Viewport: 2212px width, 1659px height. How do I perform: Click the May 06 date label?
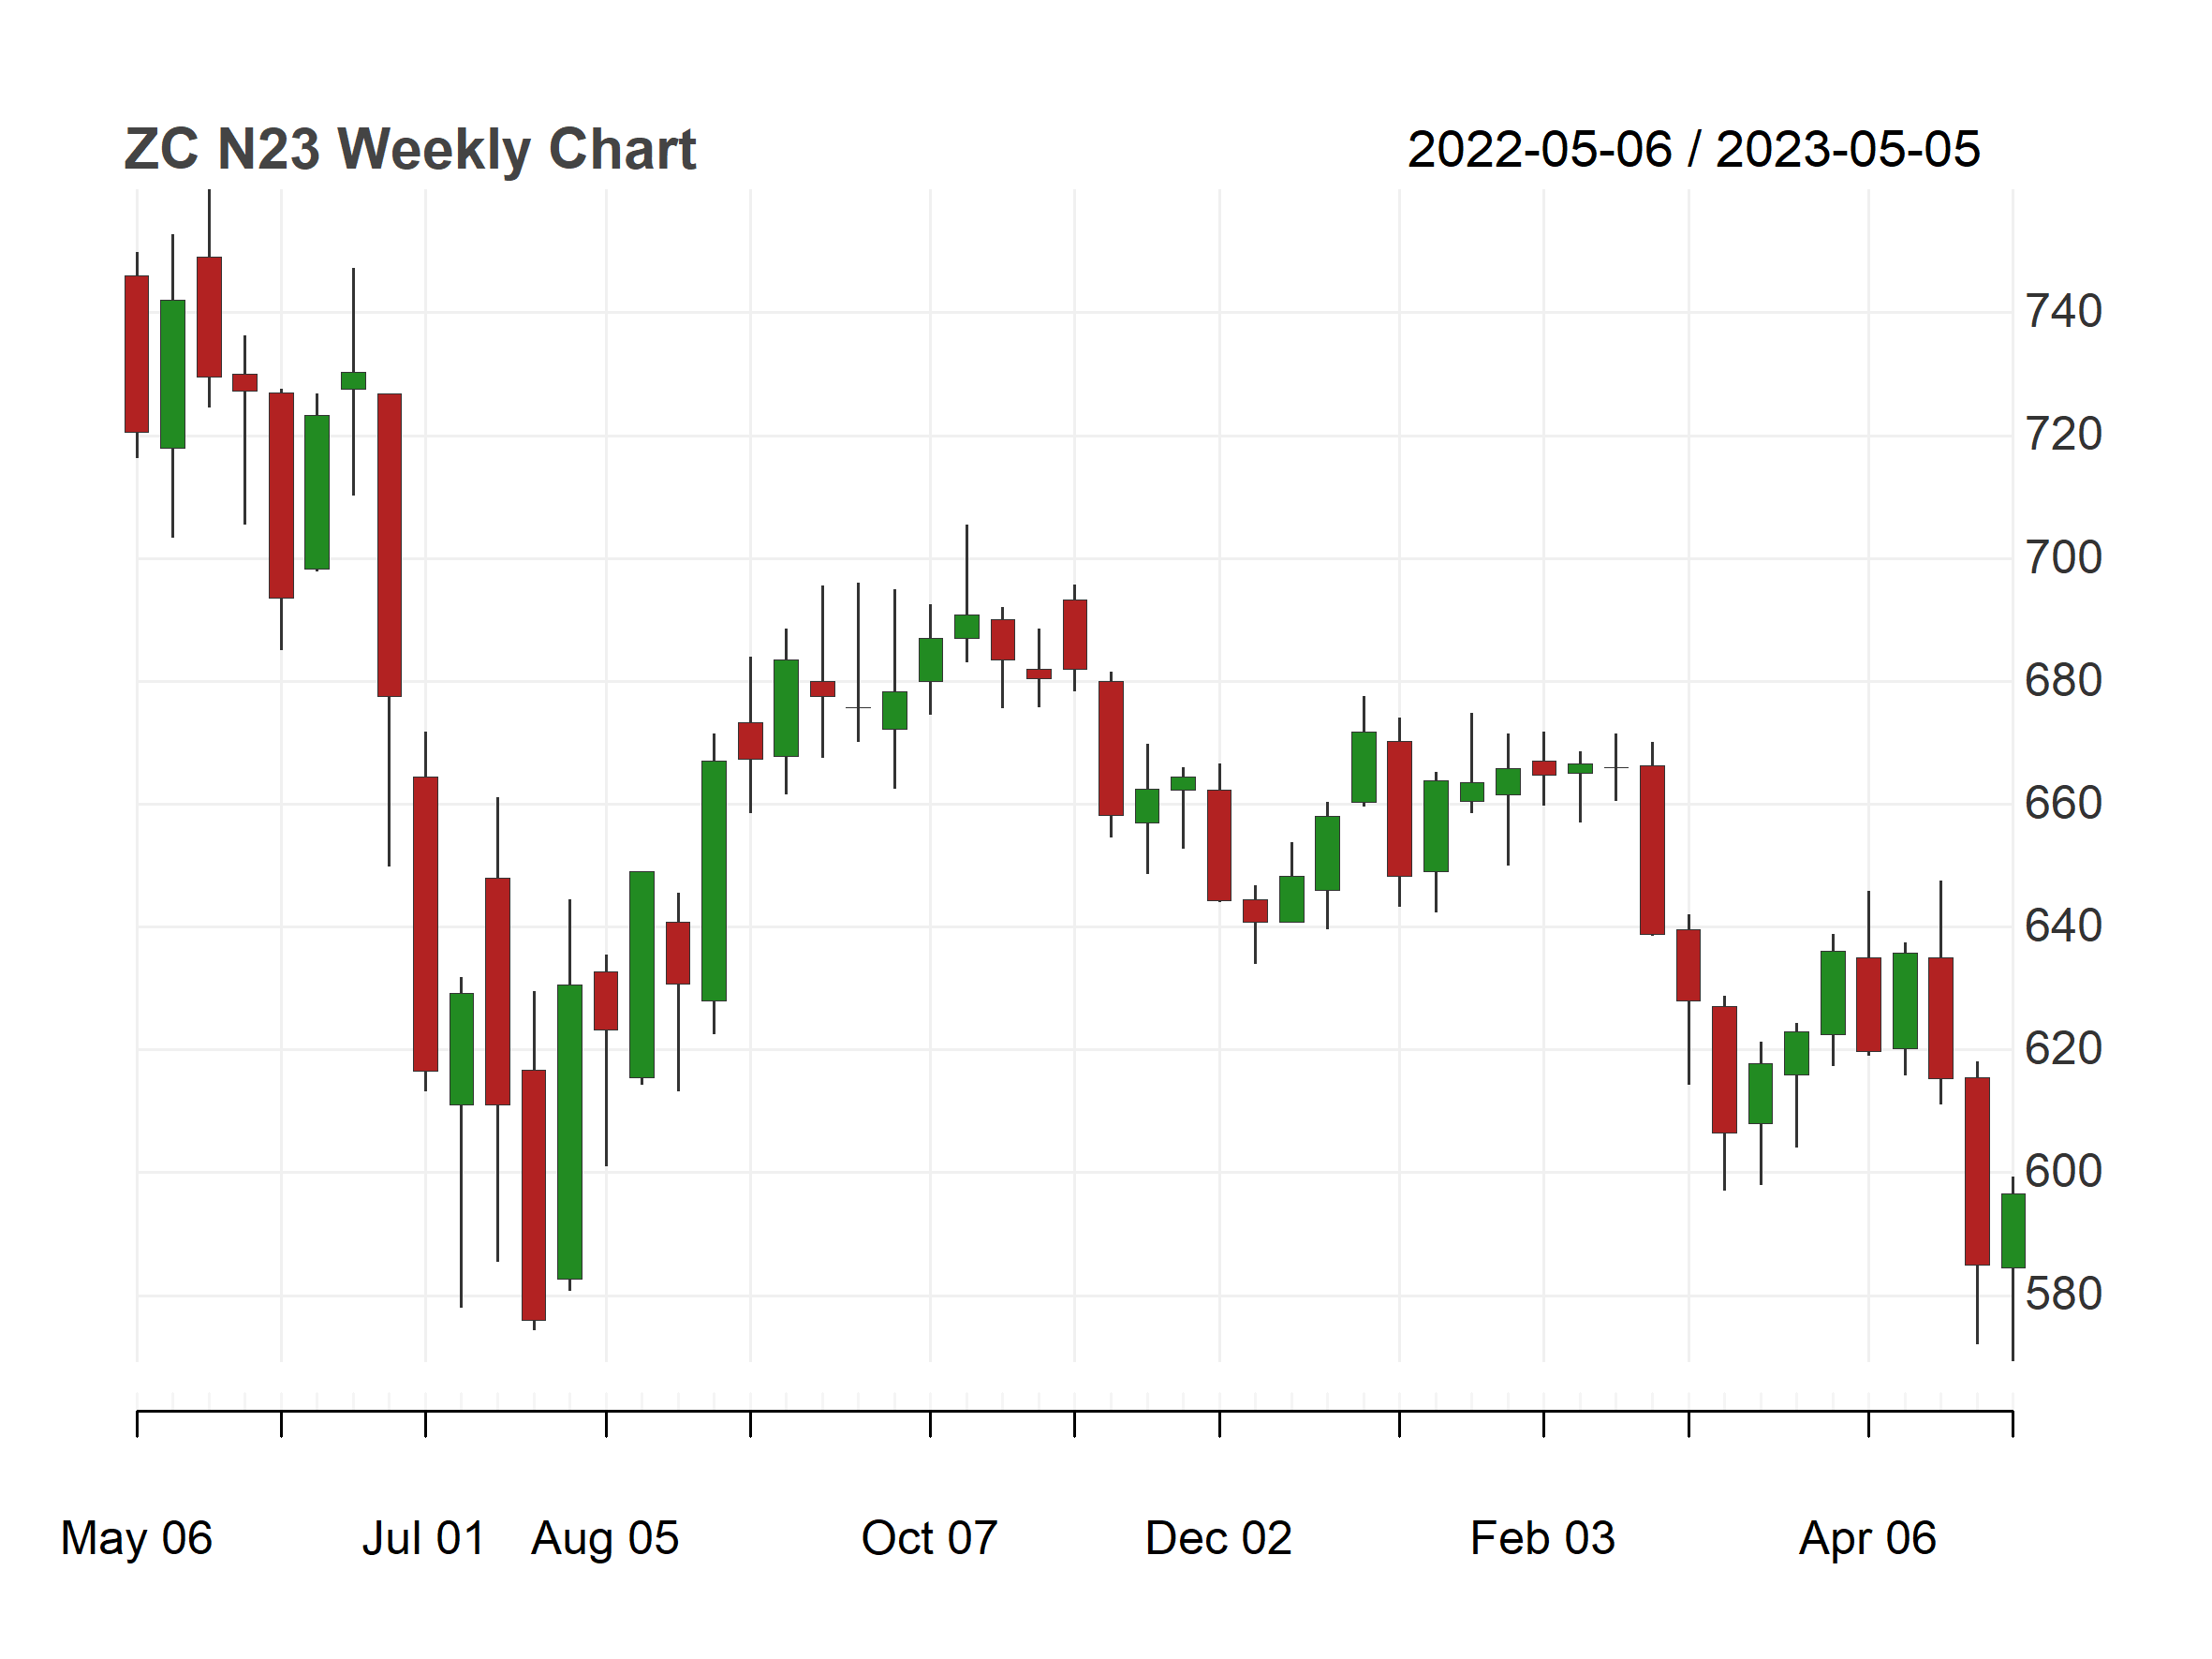pyautogui.click(x=137, y=1538)
